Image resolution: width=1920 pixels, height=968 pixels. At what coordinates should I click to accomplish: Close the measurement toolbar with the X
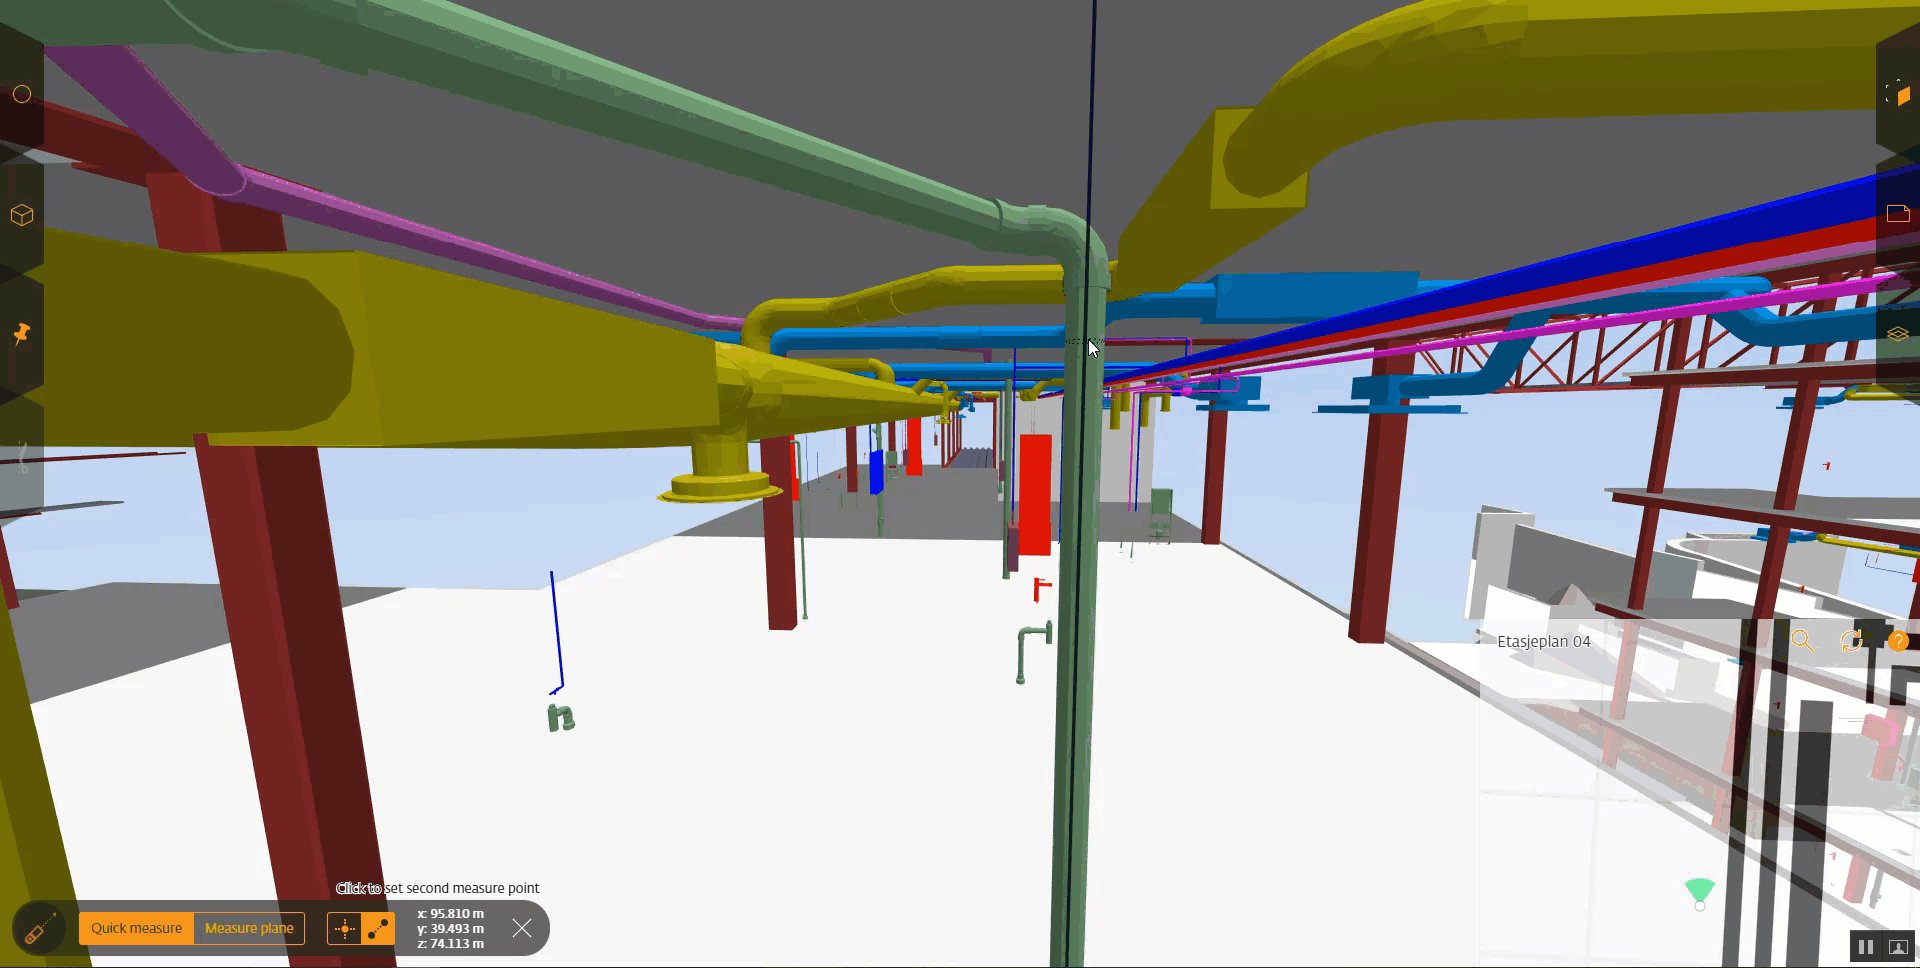[522, 928]
